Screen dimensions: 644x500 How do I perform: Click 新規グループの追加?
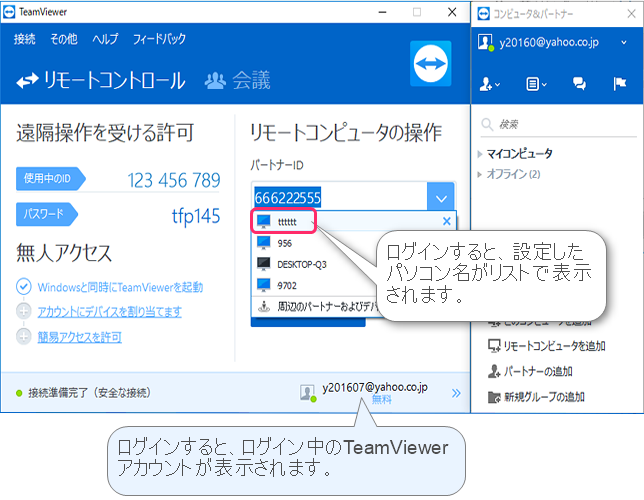tap(536, 397)
